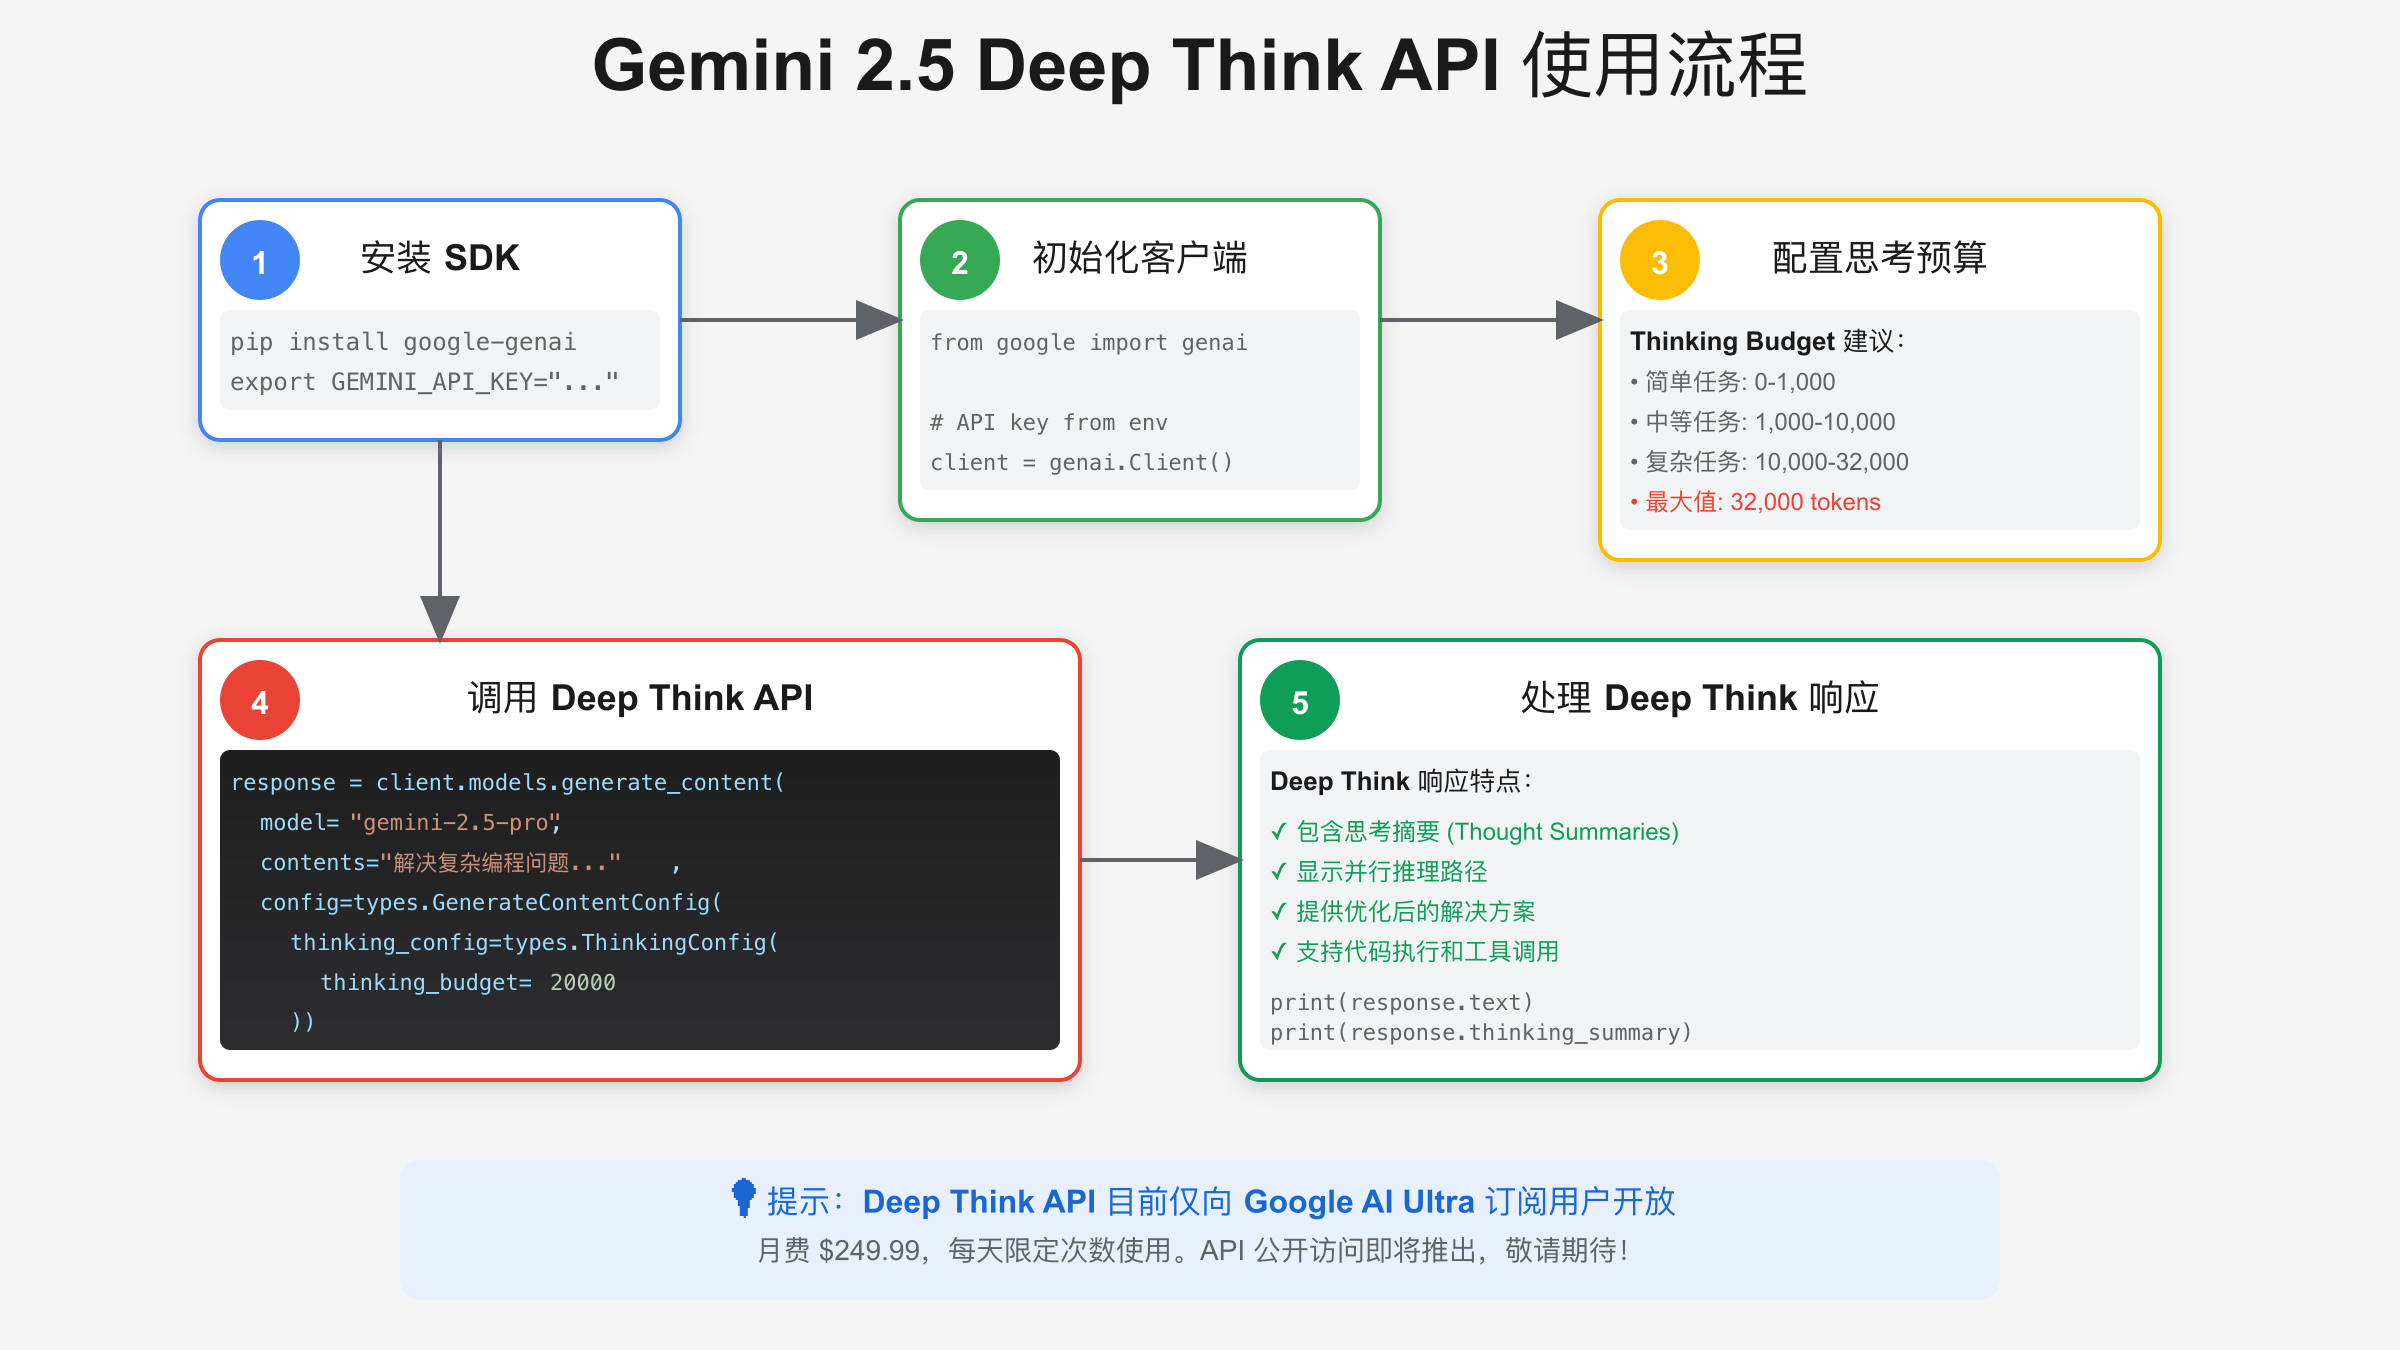Click the code "thinking_budget= 20000"
This screenshot has width=2400, height=1350.
468,983
